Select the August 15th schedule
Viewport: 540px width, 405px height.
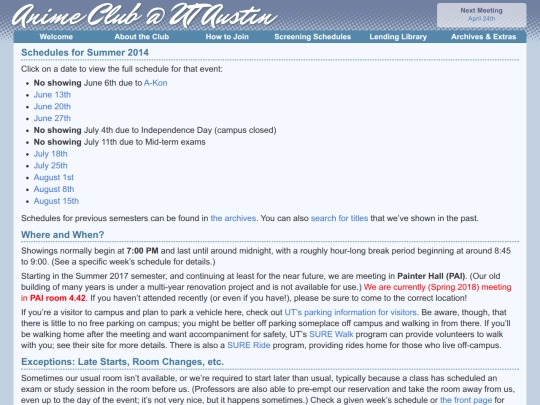pyautogui.click(x=56, y=201)
